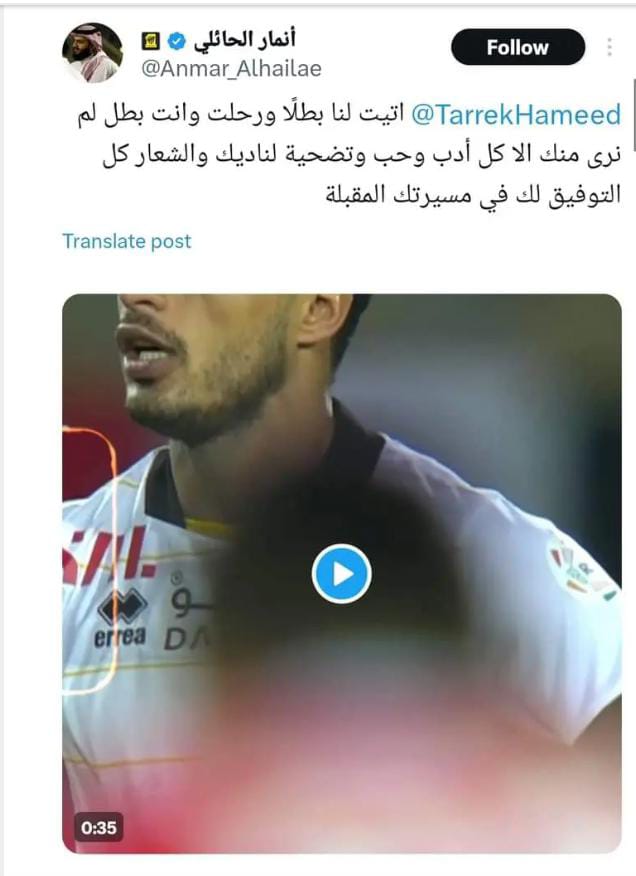Open the video thumbnail at the player's face
This screenshot has height=876, width=636.
coord(218,363)
